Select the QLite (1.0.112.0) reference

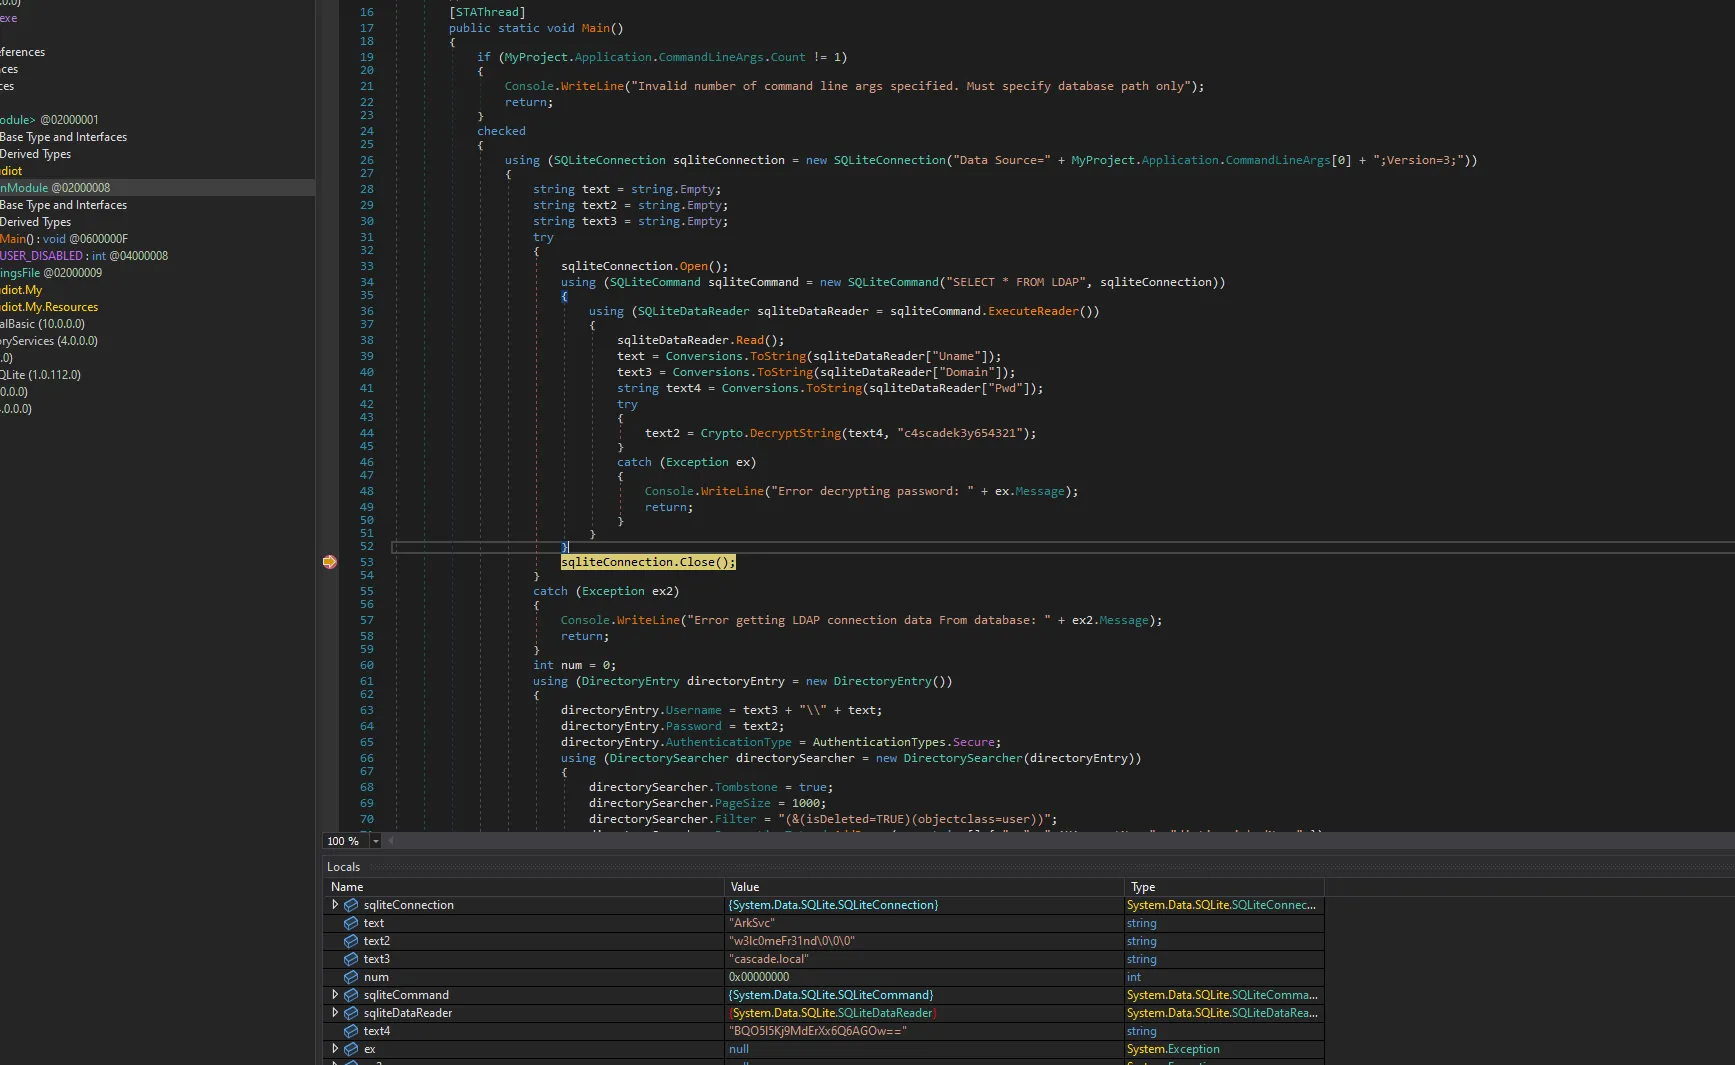(x=40, y=375)
